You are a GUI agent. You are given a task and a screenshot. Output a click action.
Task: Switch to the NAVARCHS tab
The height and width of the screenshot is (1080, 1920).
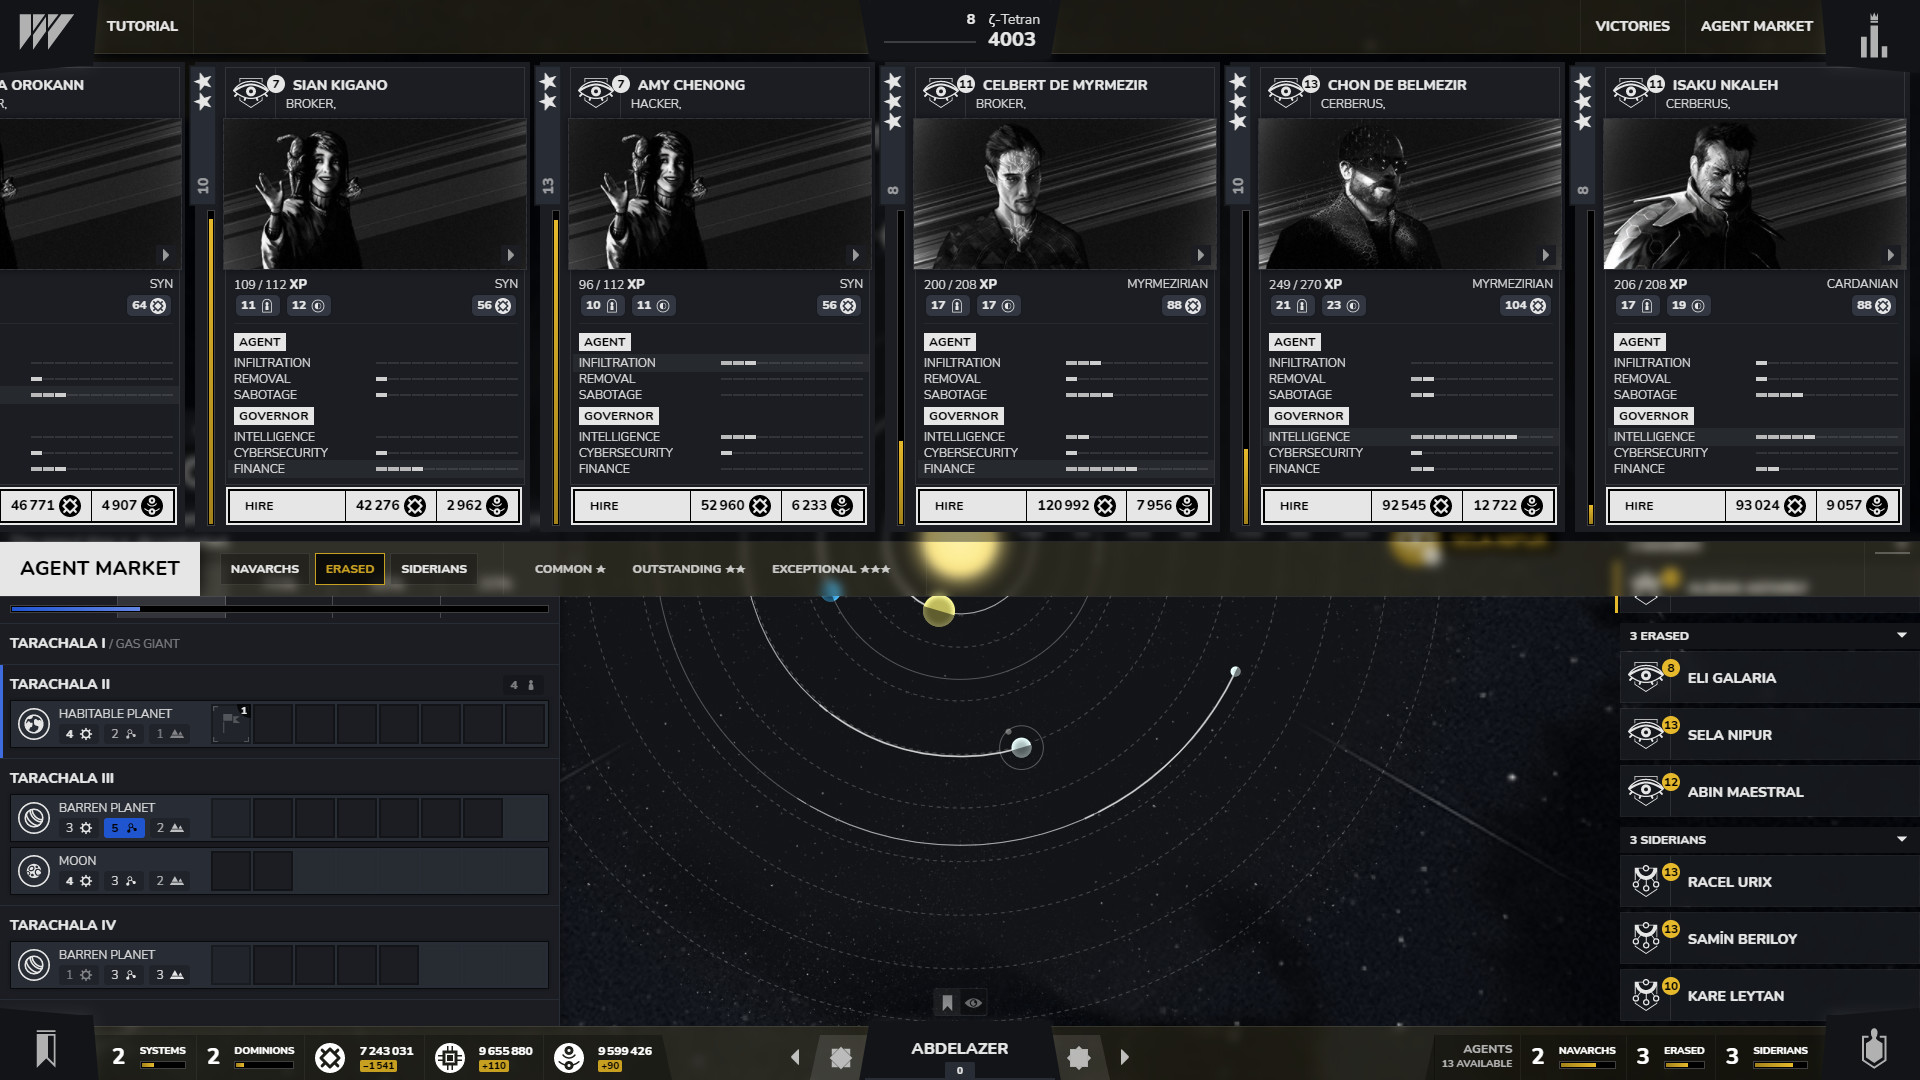[x=264, y=568]
